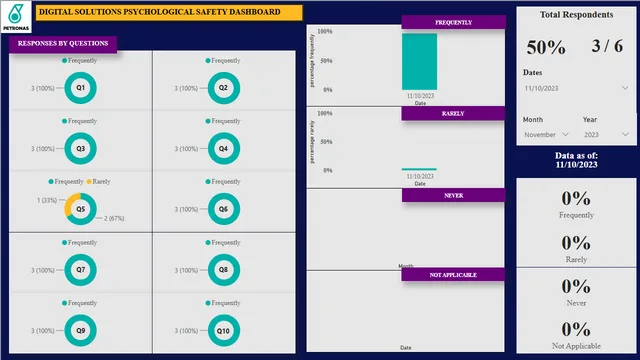Click the Frequently legend above Q8
Image resolution: width=640 pixels, height=360 pixels.
(x=223, y=242)
